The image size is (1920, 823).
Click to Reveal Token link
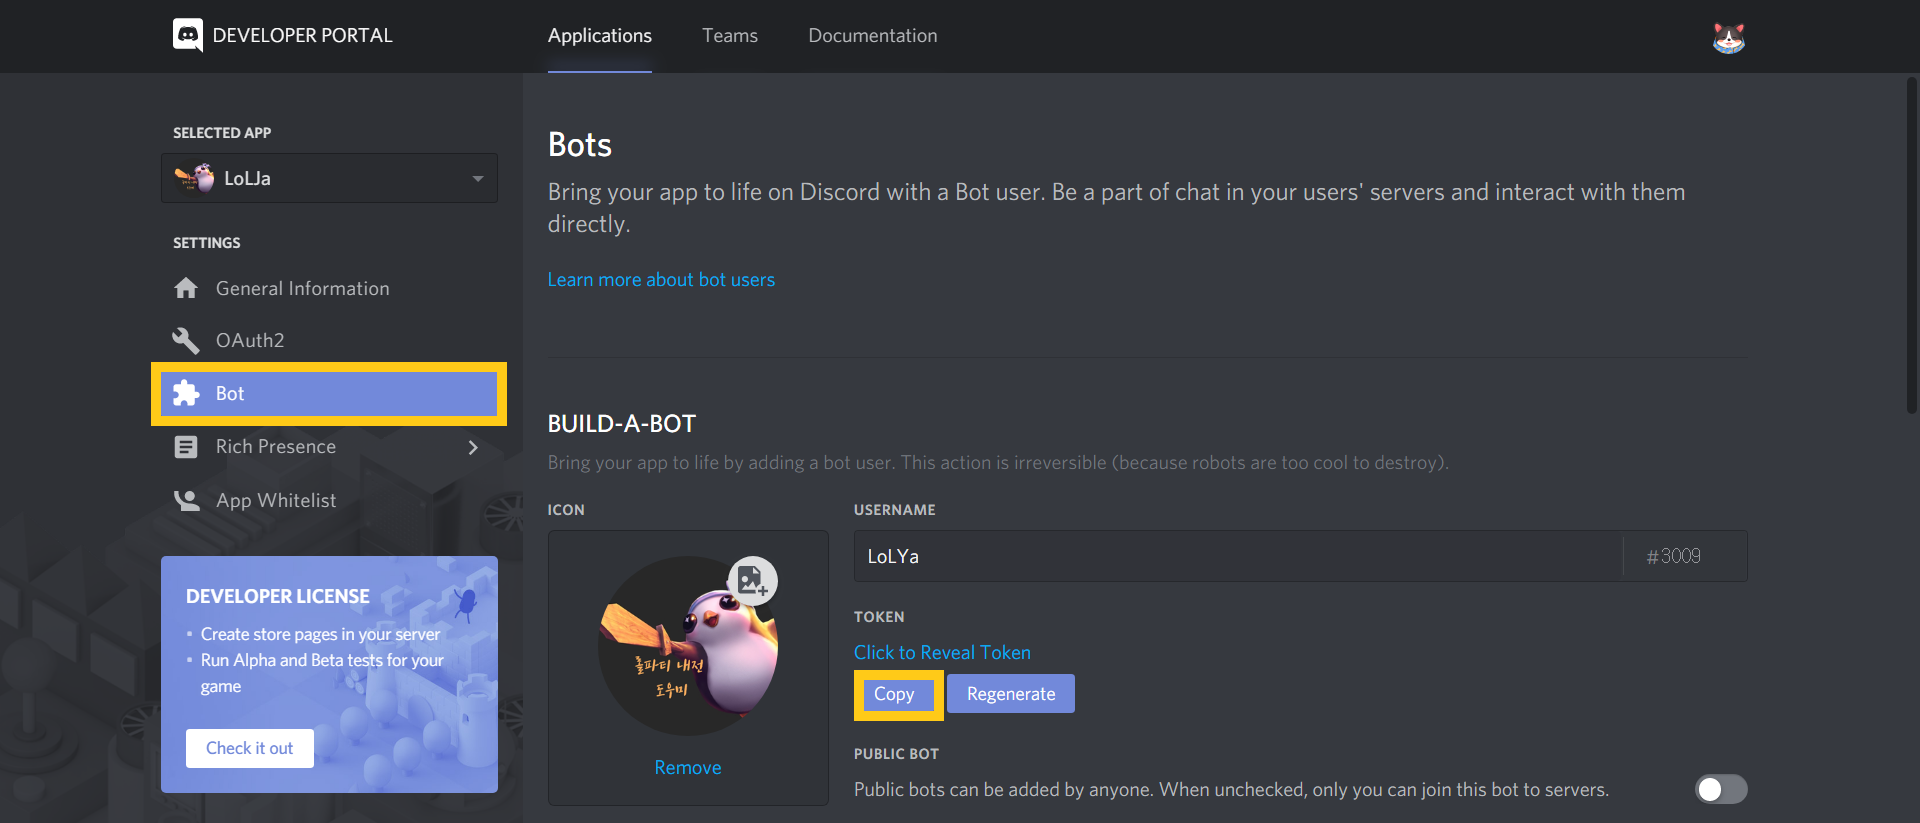click(942, 652)
